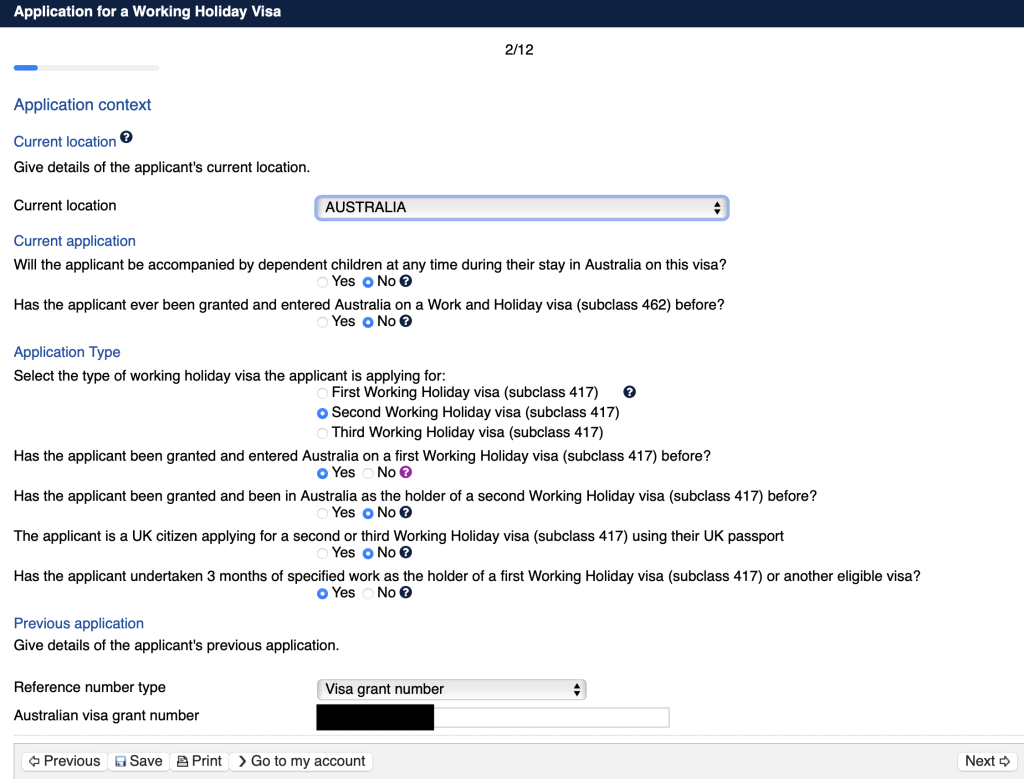Viewport: 1024px width, 779px height.
Task: Click the Australian visa grant number field
Action: click(550, 717)
